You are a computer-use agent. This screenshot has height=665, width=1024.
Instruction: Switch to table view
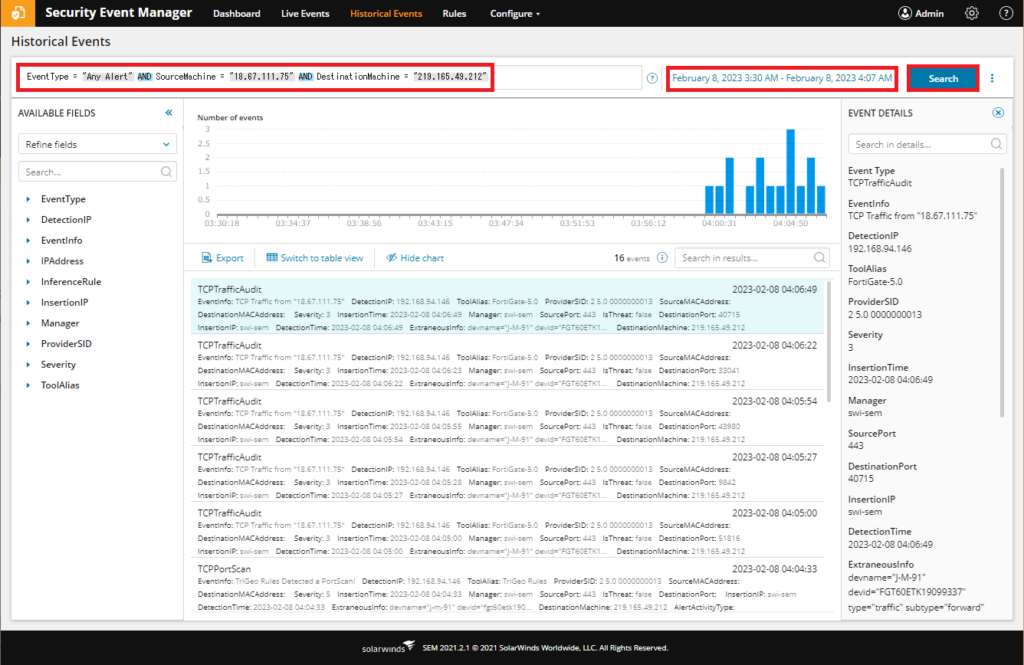pos(315,258)
